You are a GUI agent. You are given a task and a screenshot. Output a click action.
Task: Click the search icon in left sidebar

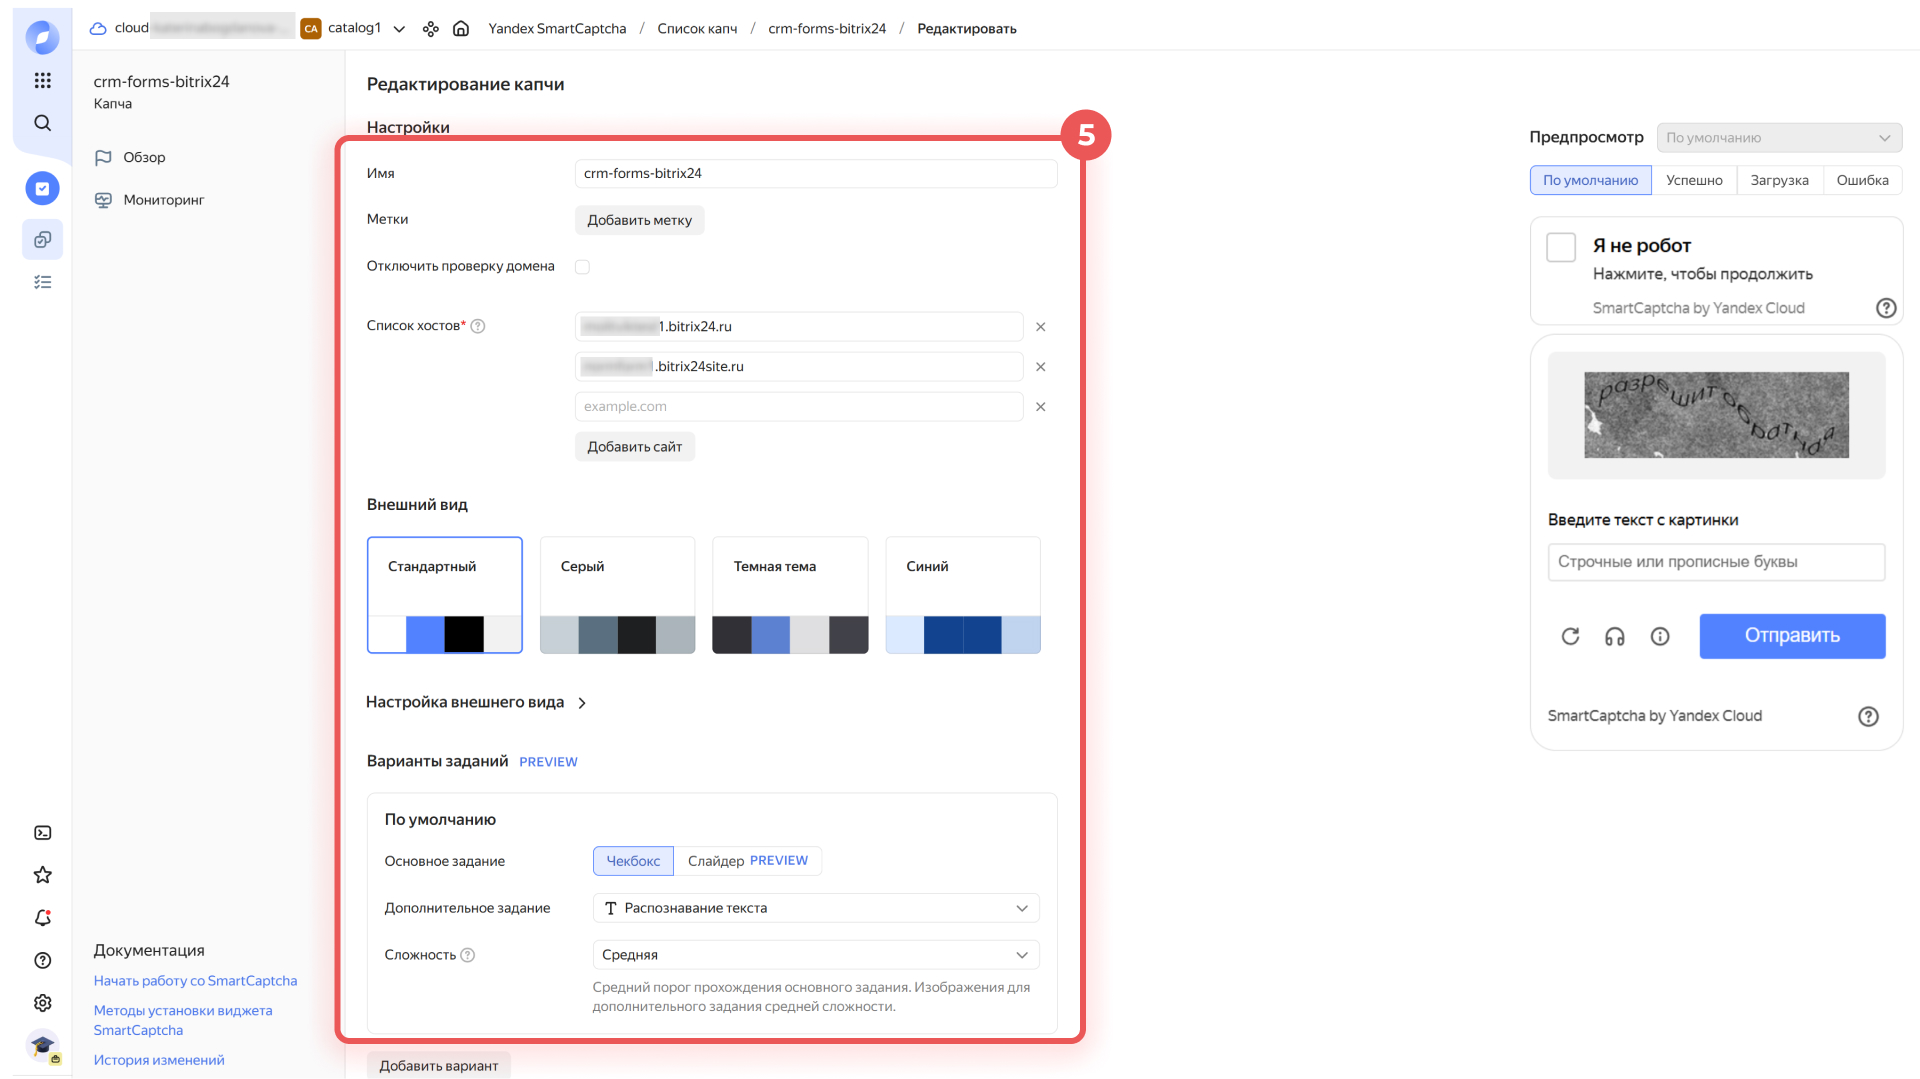[x=42, y=123]
